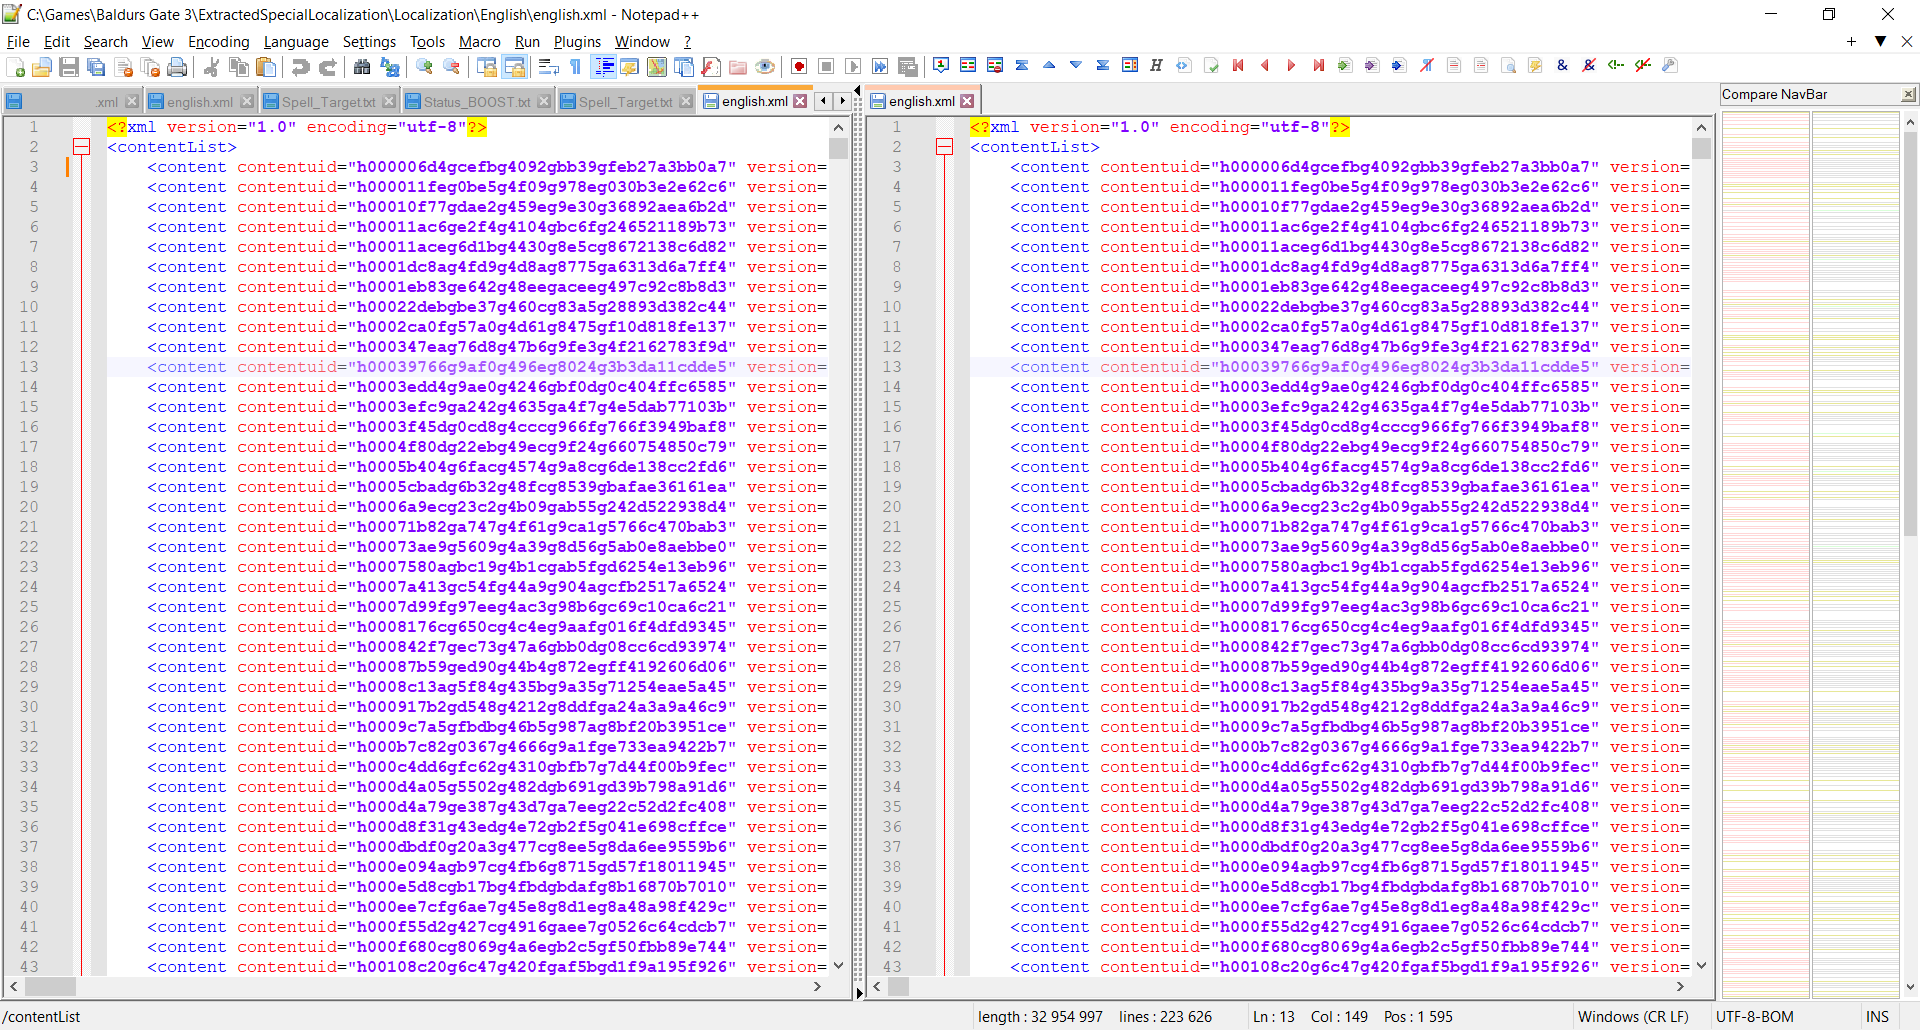This screenshot has height=1030, width=1920.
Task: Click the Save All toolbar icon
Action: click(x=96, y=67)
